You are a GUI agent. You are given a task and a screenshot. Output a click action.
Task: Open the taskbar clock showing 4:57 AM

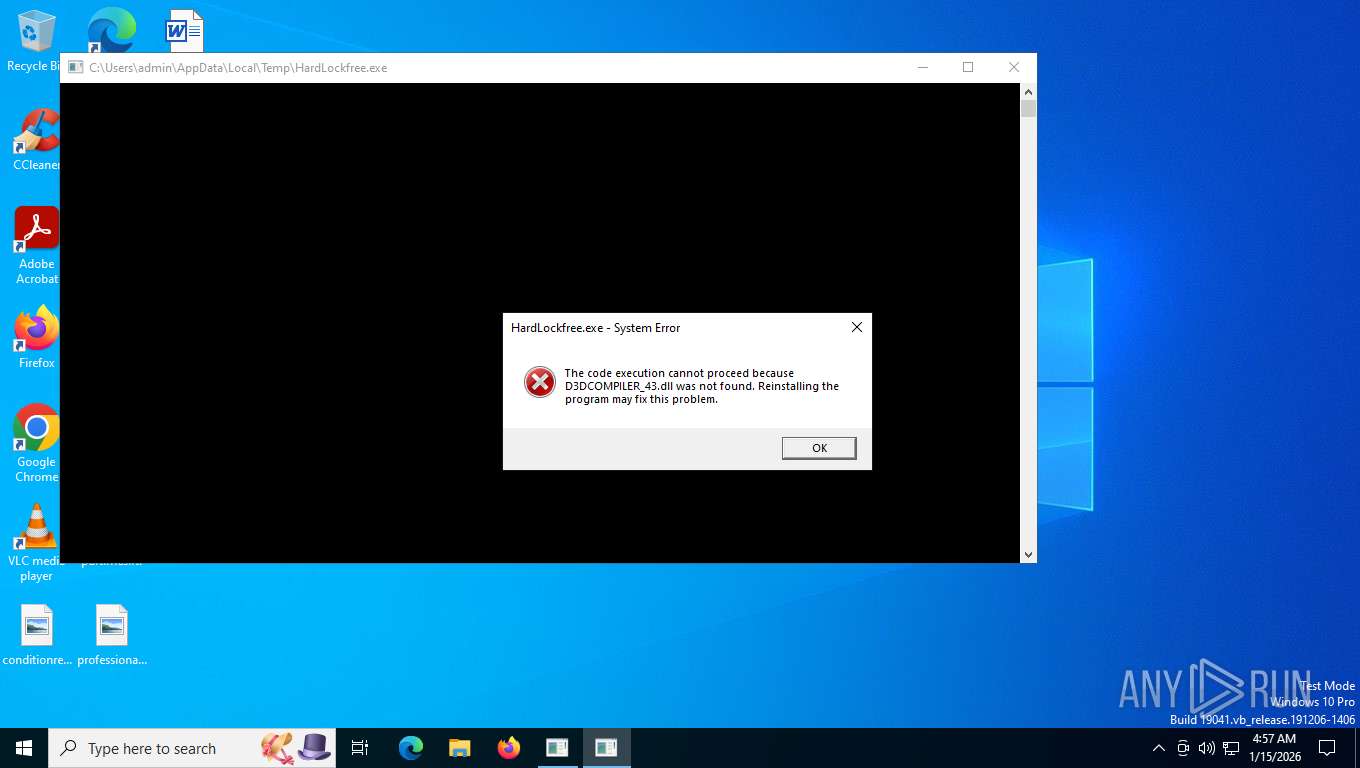pyautogui.click(x=1273, y=748)
